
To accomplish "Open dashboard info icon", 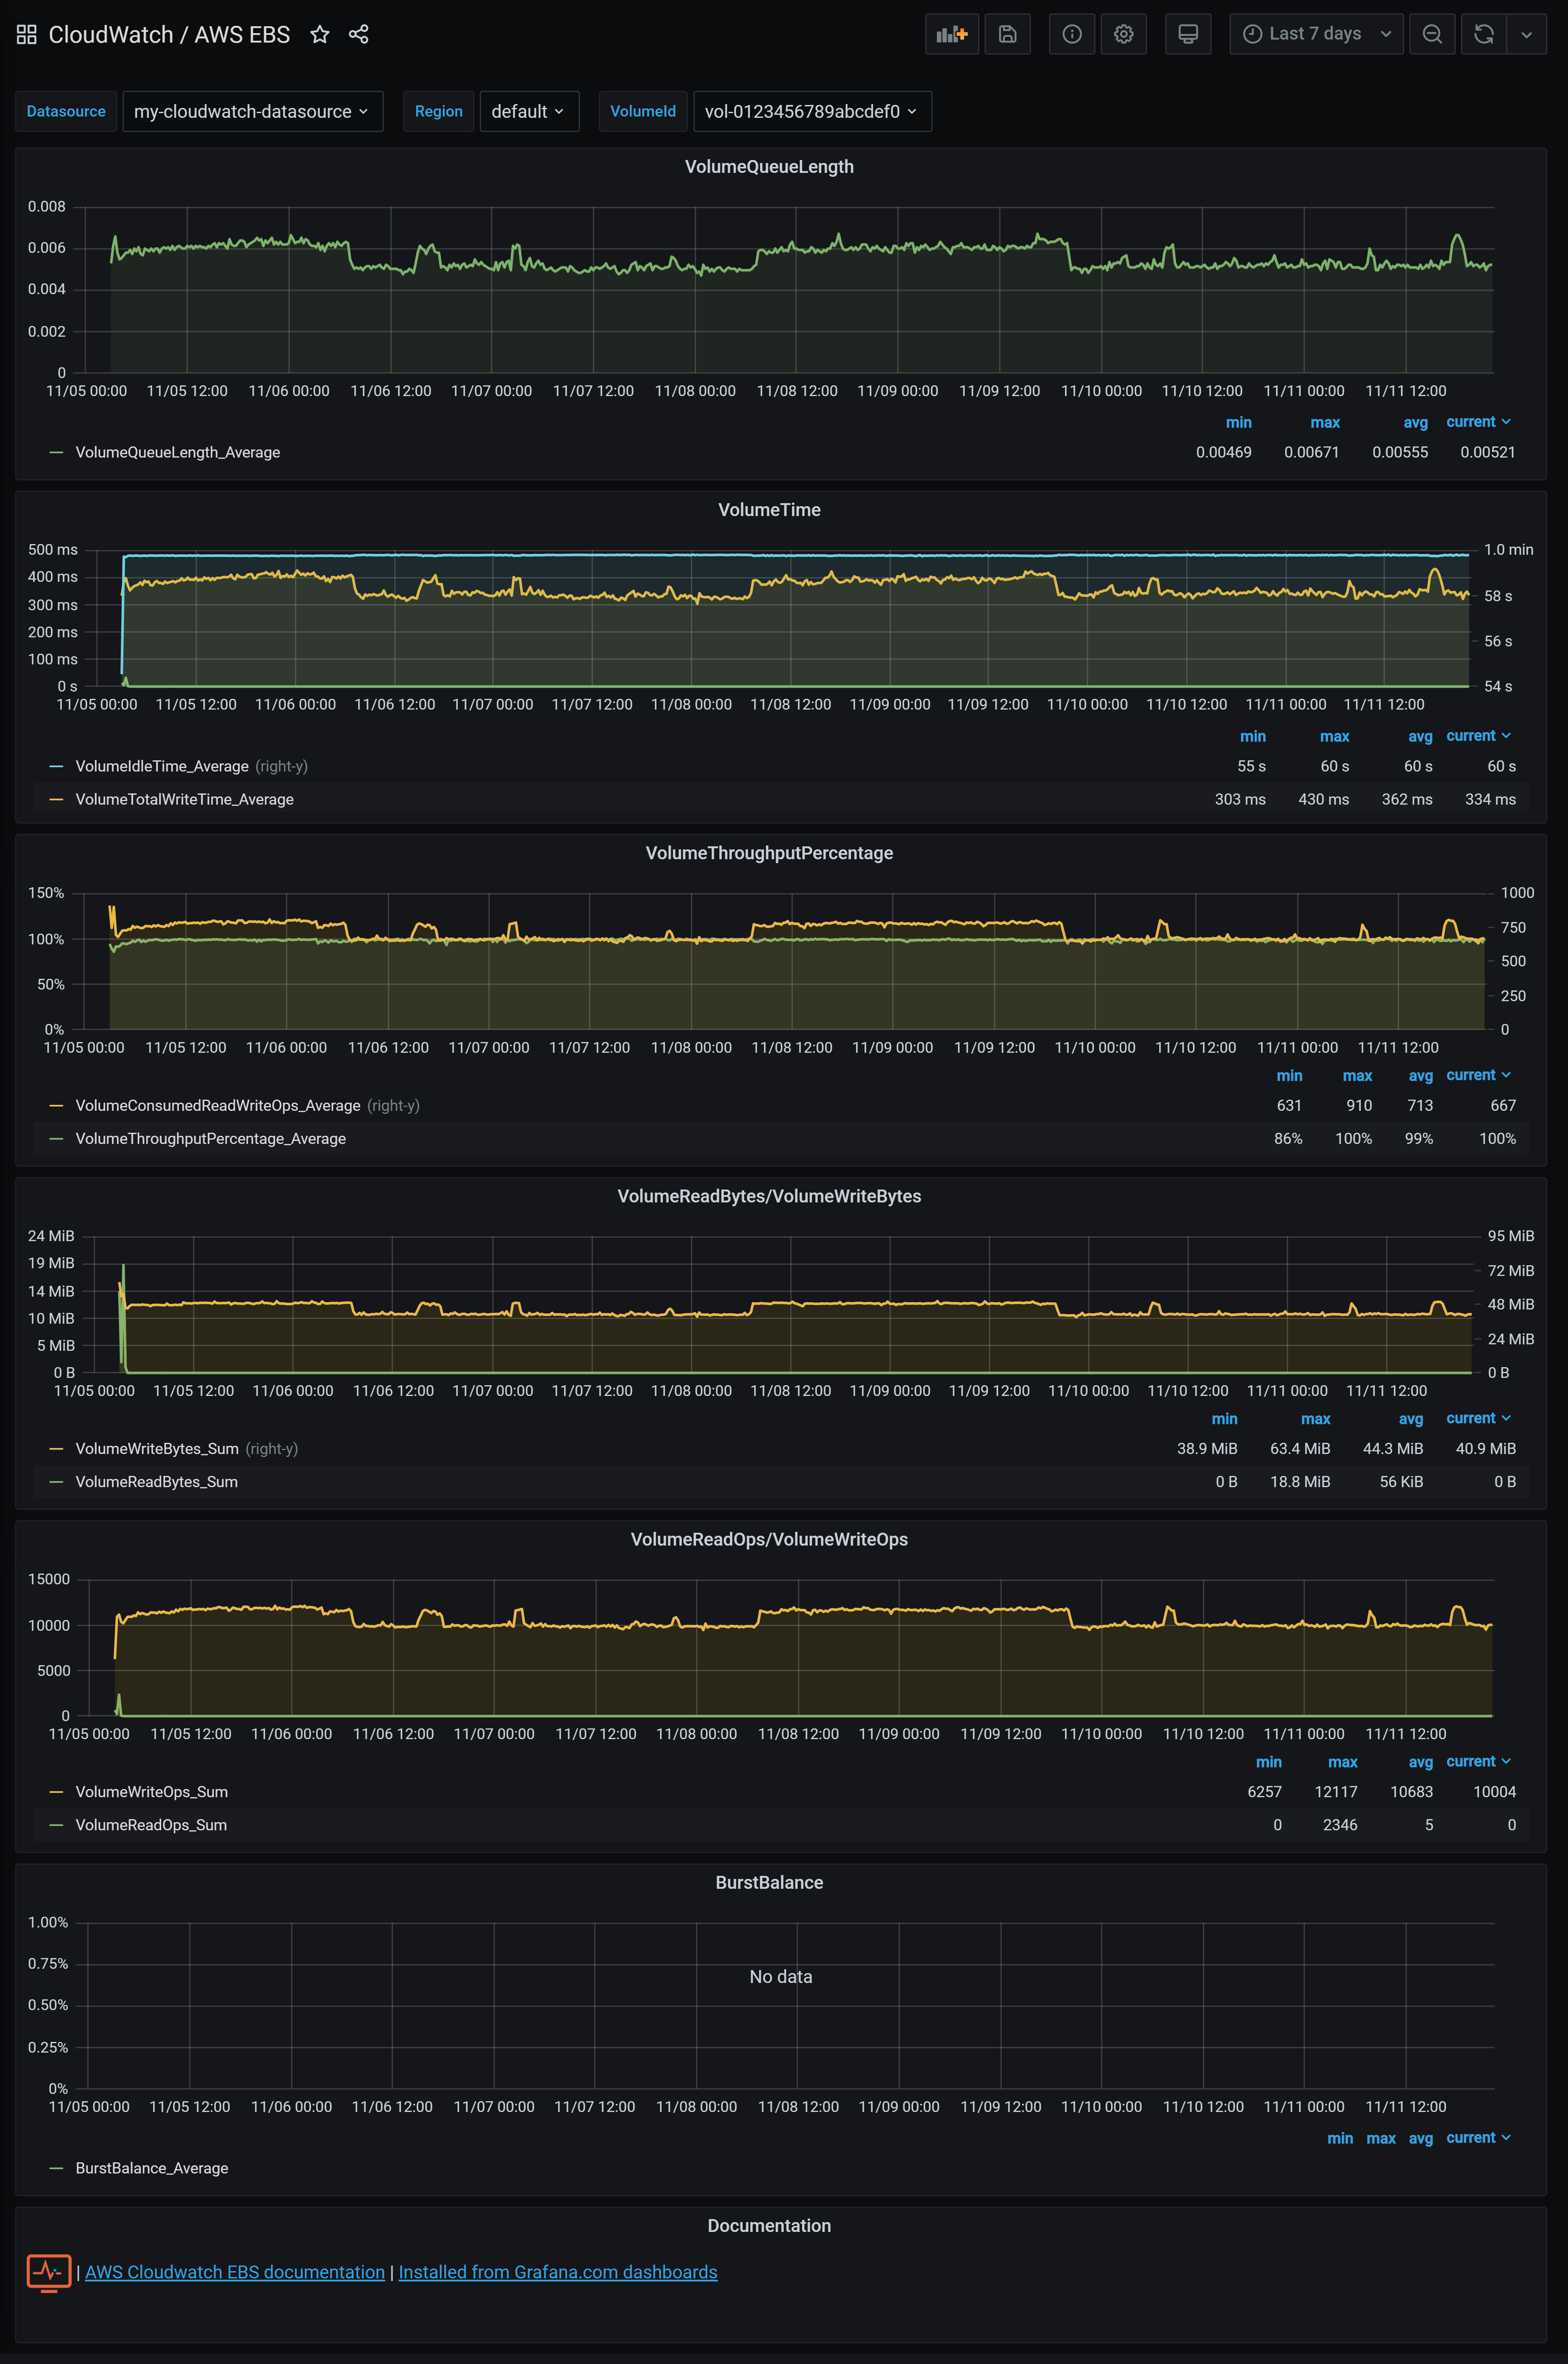I will [x=1071, y=34].
